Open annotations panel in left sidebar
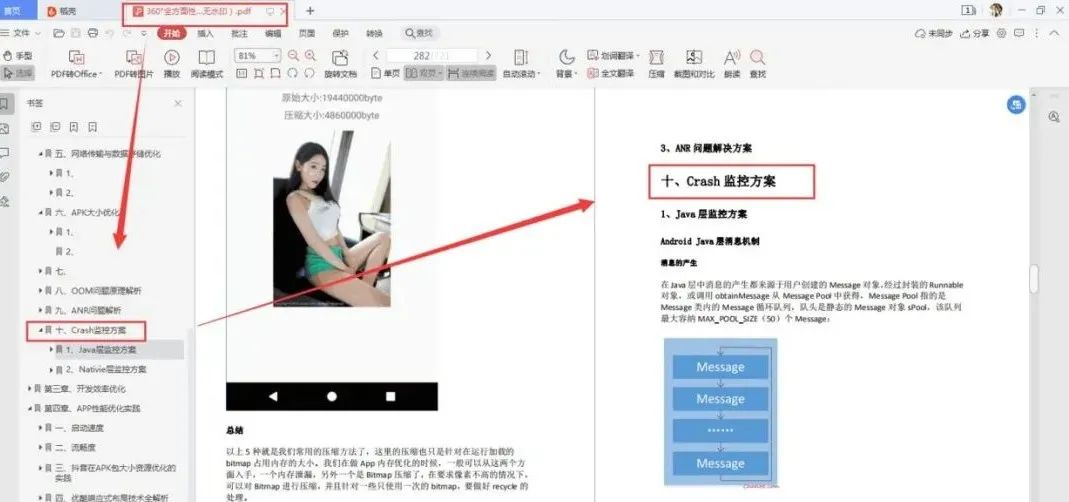This screenshot has height=502, width=1069. (5, 152)
